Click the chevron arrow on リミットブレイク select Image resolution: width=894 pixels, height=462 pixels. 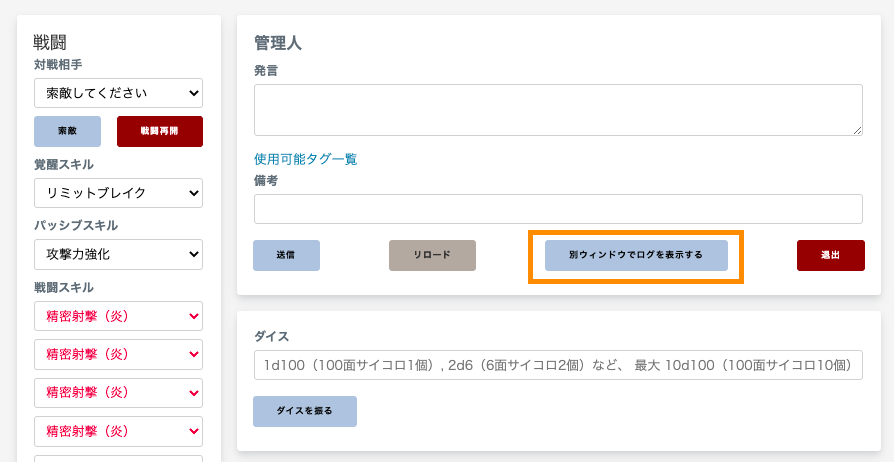[194, 193]
